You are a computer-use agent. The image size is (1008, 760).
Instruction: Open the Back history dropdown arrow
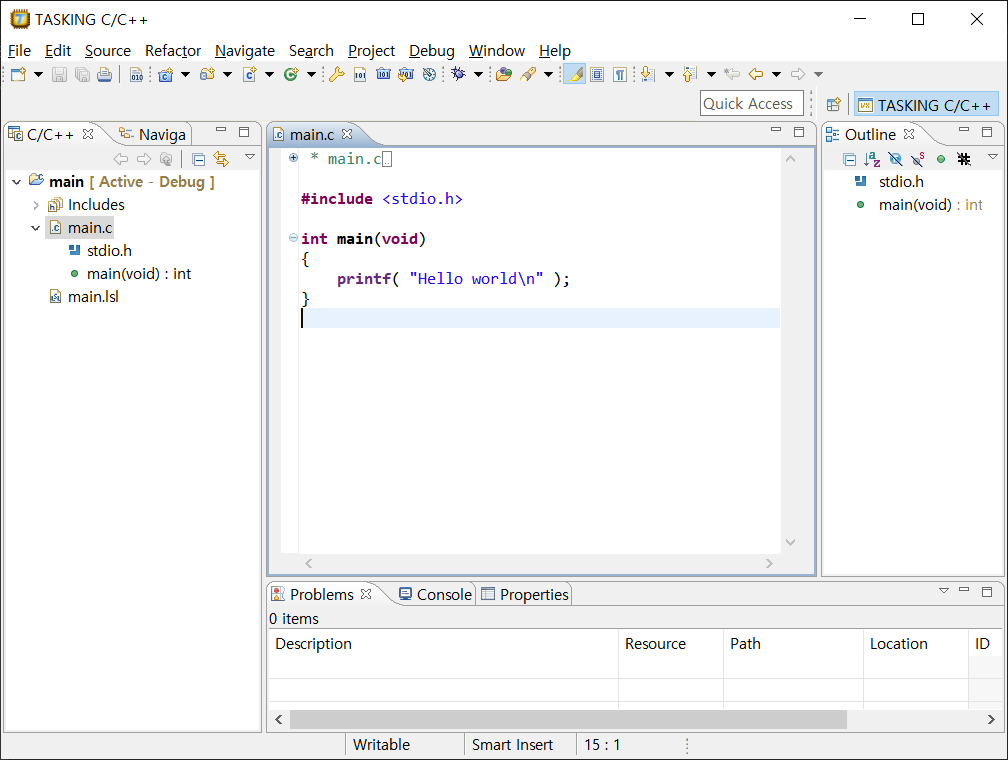click(x=777, y=75)
